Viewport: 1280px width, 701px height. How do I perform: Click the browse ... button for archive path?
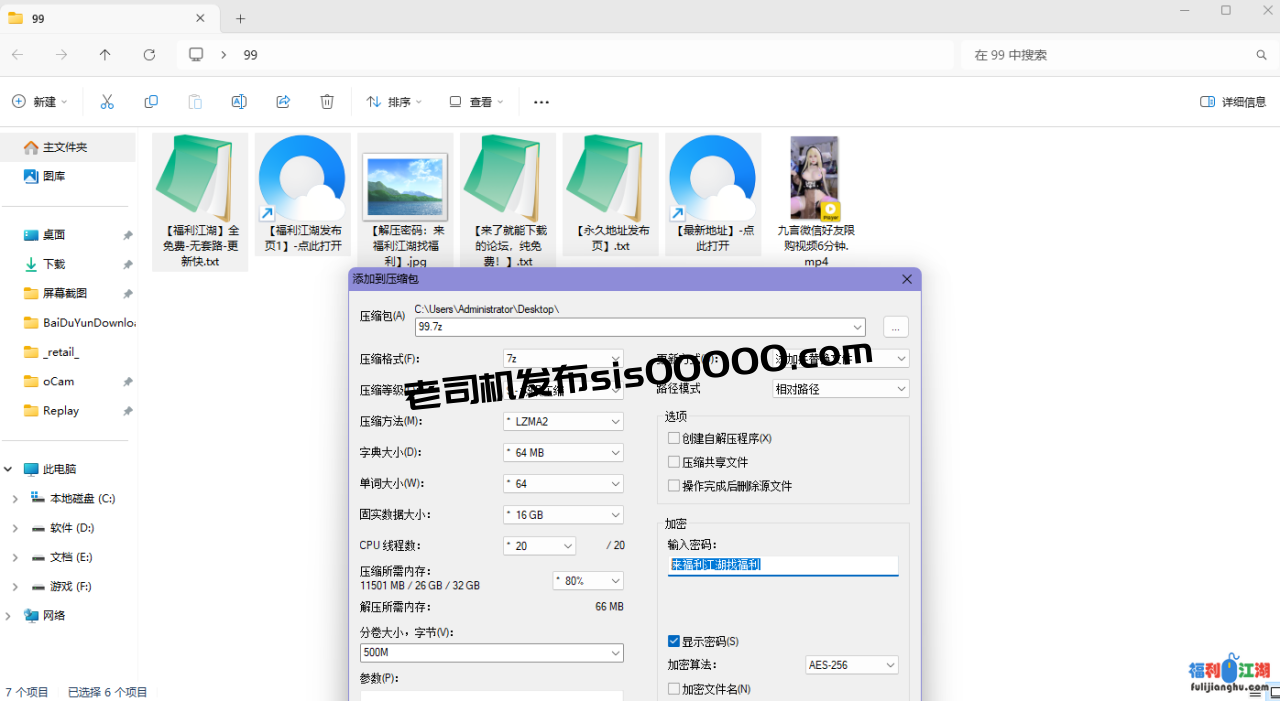[x=896, y=327]
